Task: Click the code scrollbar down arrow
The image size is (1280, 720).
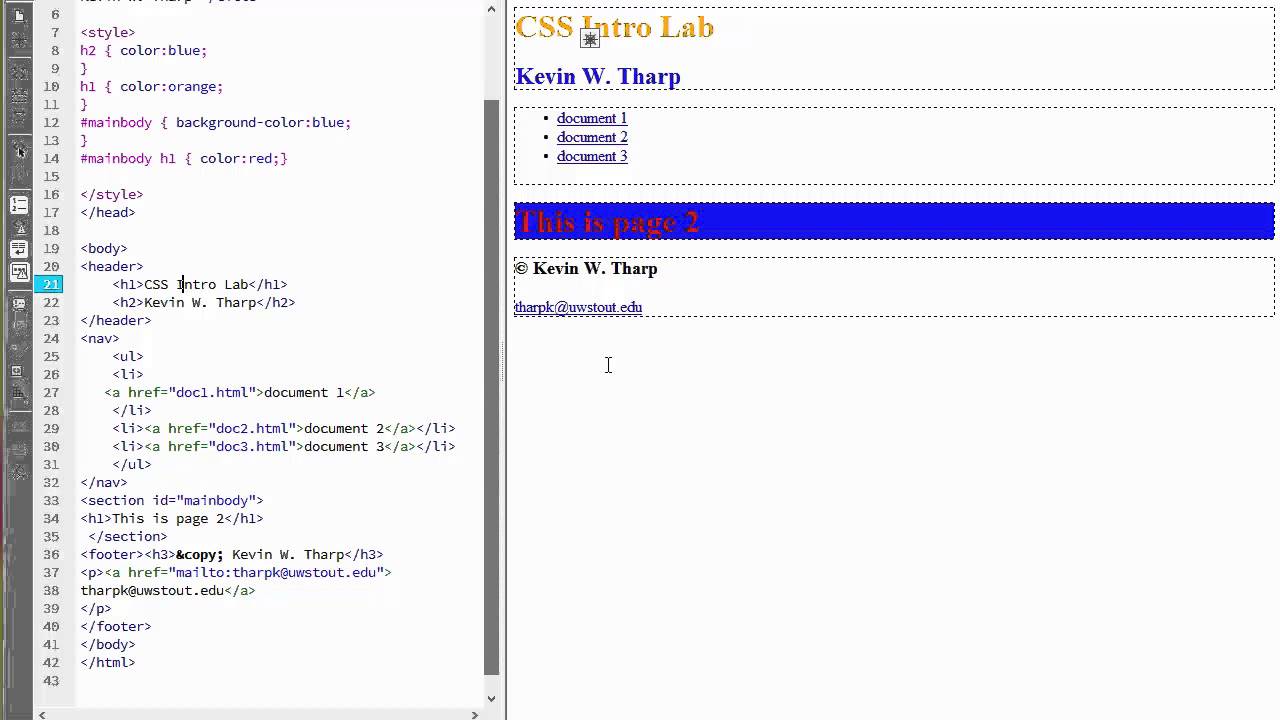Action: 491,698
